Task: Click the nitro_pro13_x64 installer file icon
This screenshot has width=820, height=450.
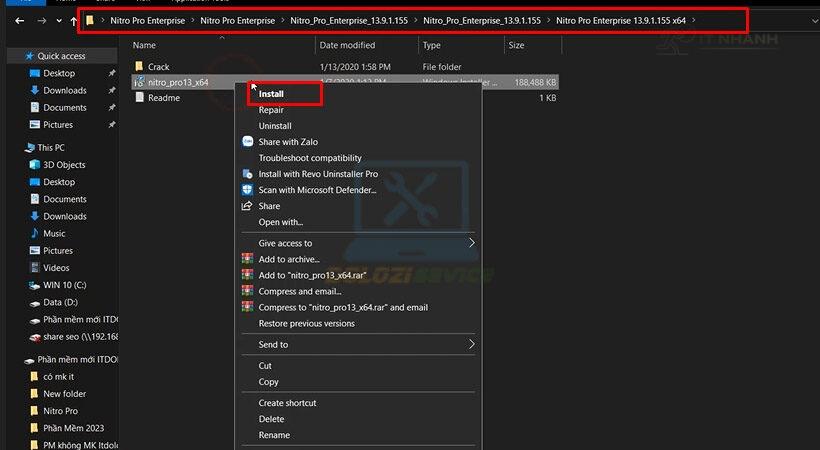Action: tap(140, 82)
